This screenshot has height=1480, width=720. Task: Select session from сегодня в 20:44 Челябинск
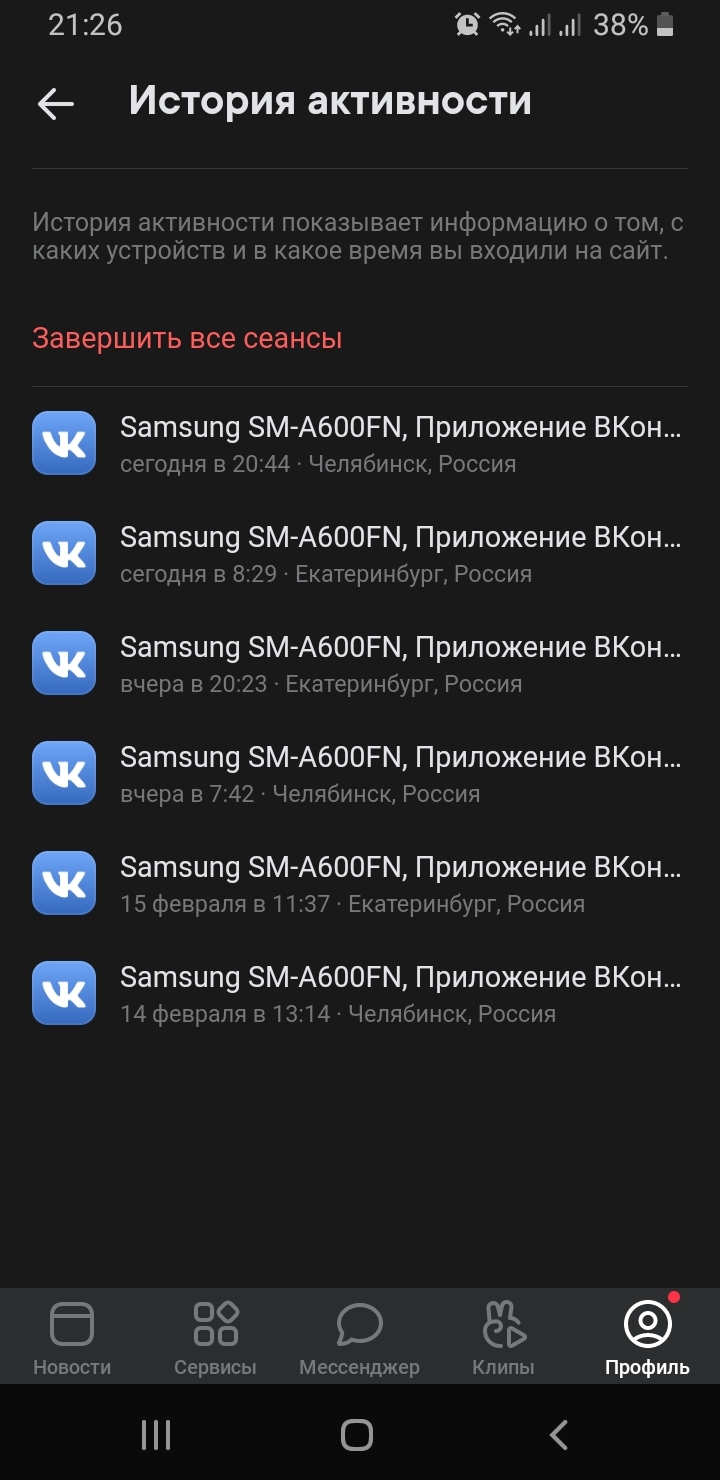click(x=360, y=443)
